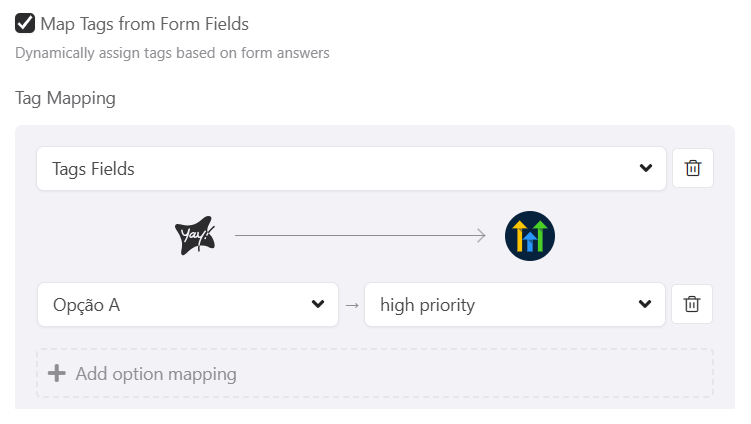This screenshot has height=424, width=751.
Task: Click the chevron on the high priority selector
Action: point(646,305)
